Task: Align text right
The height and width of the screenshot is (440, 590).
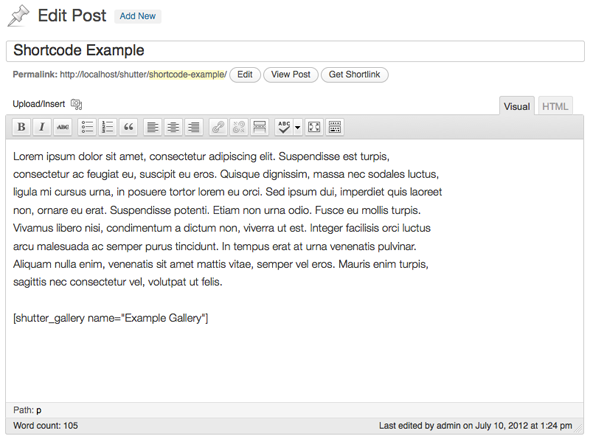Action: (x=194, y=127)
